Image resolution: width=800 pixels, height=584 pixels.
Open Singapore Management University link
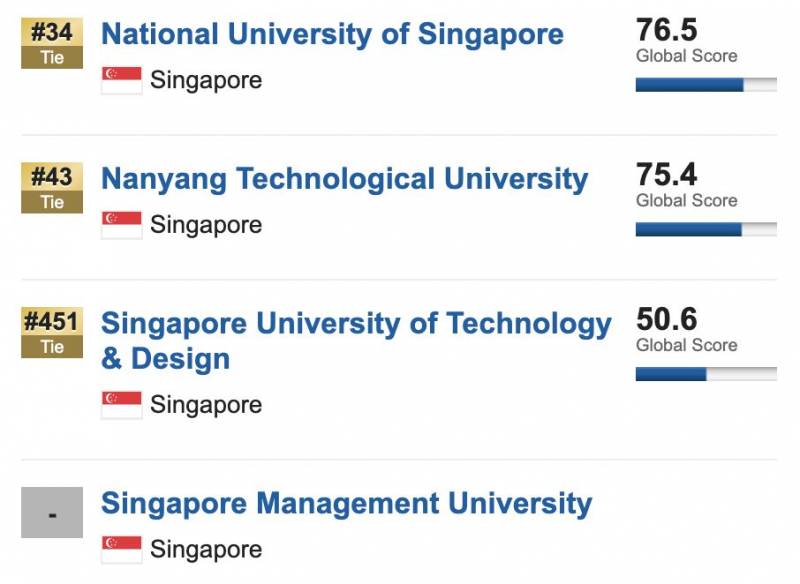pos(346,503)
